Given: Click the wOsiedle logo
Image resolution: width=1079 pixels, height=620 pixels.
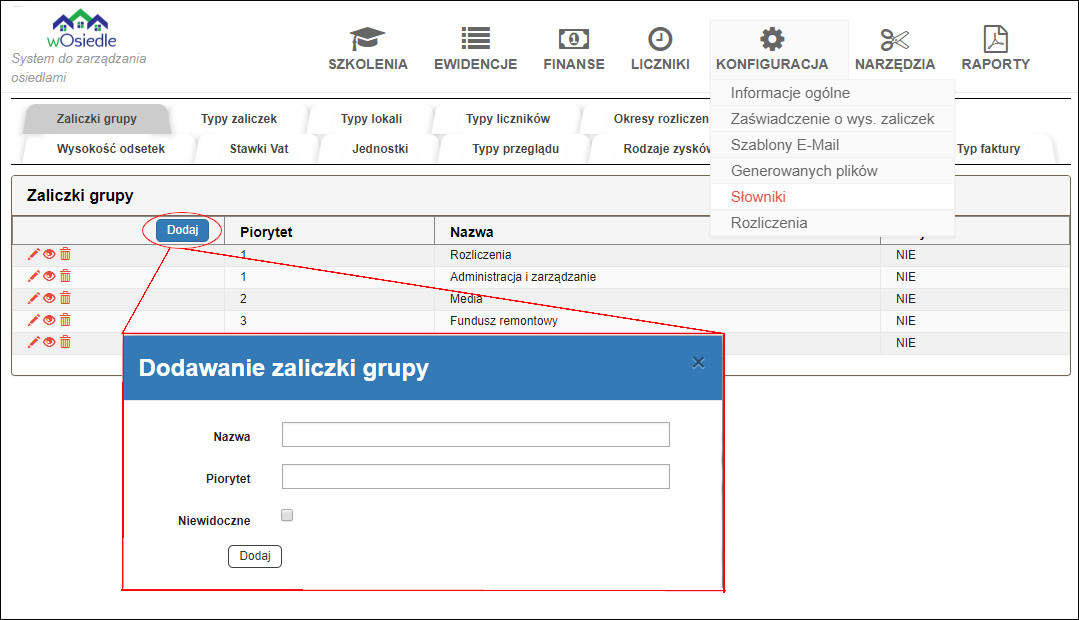Looking at the screenshot, I should coord(81,29).
